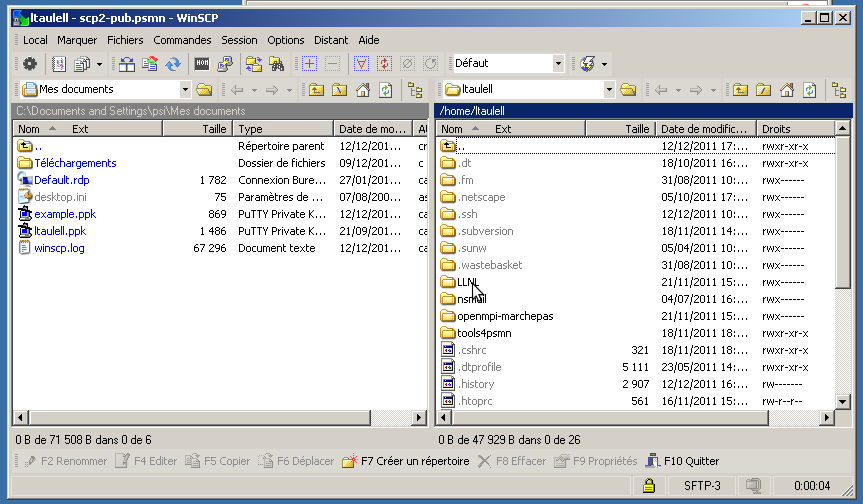Click the Keep remote directory up-to-date icon

tap(173, 64)
